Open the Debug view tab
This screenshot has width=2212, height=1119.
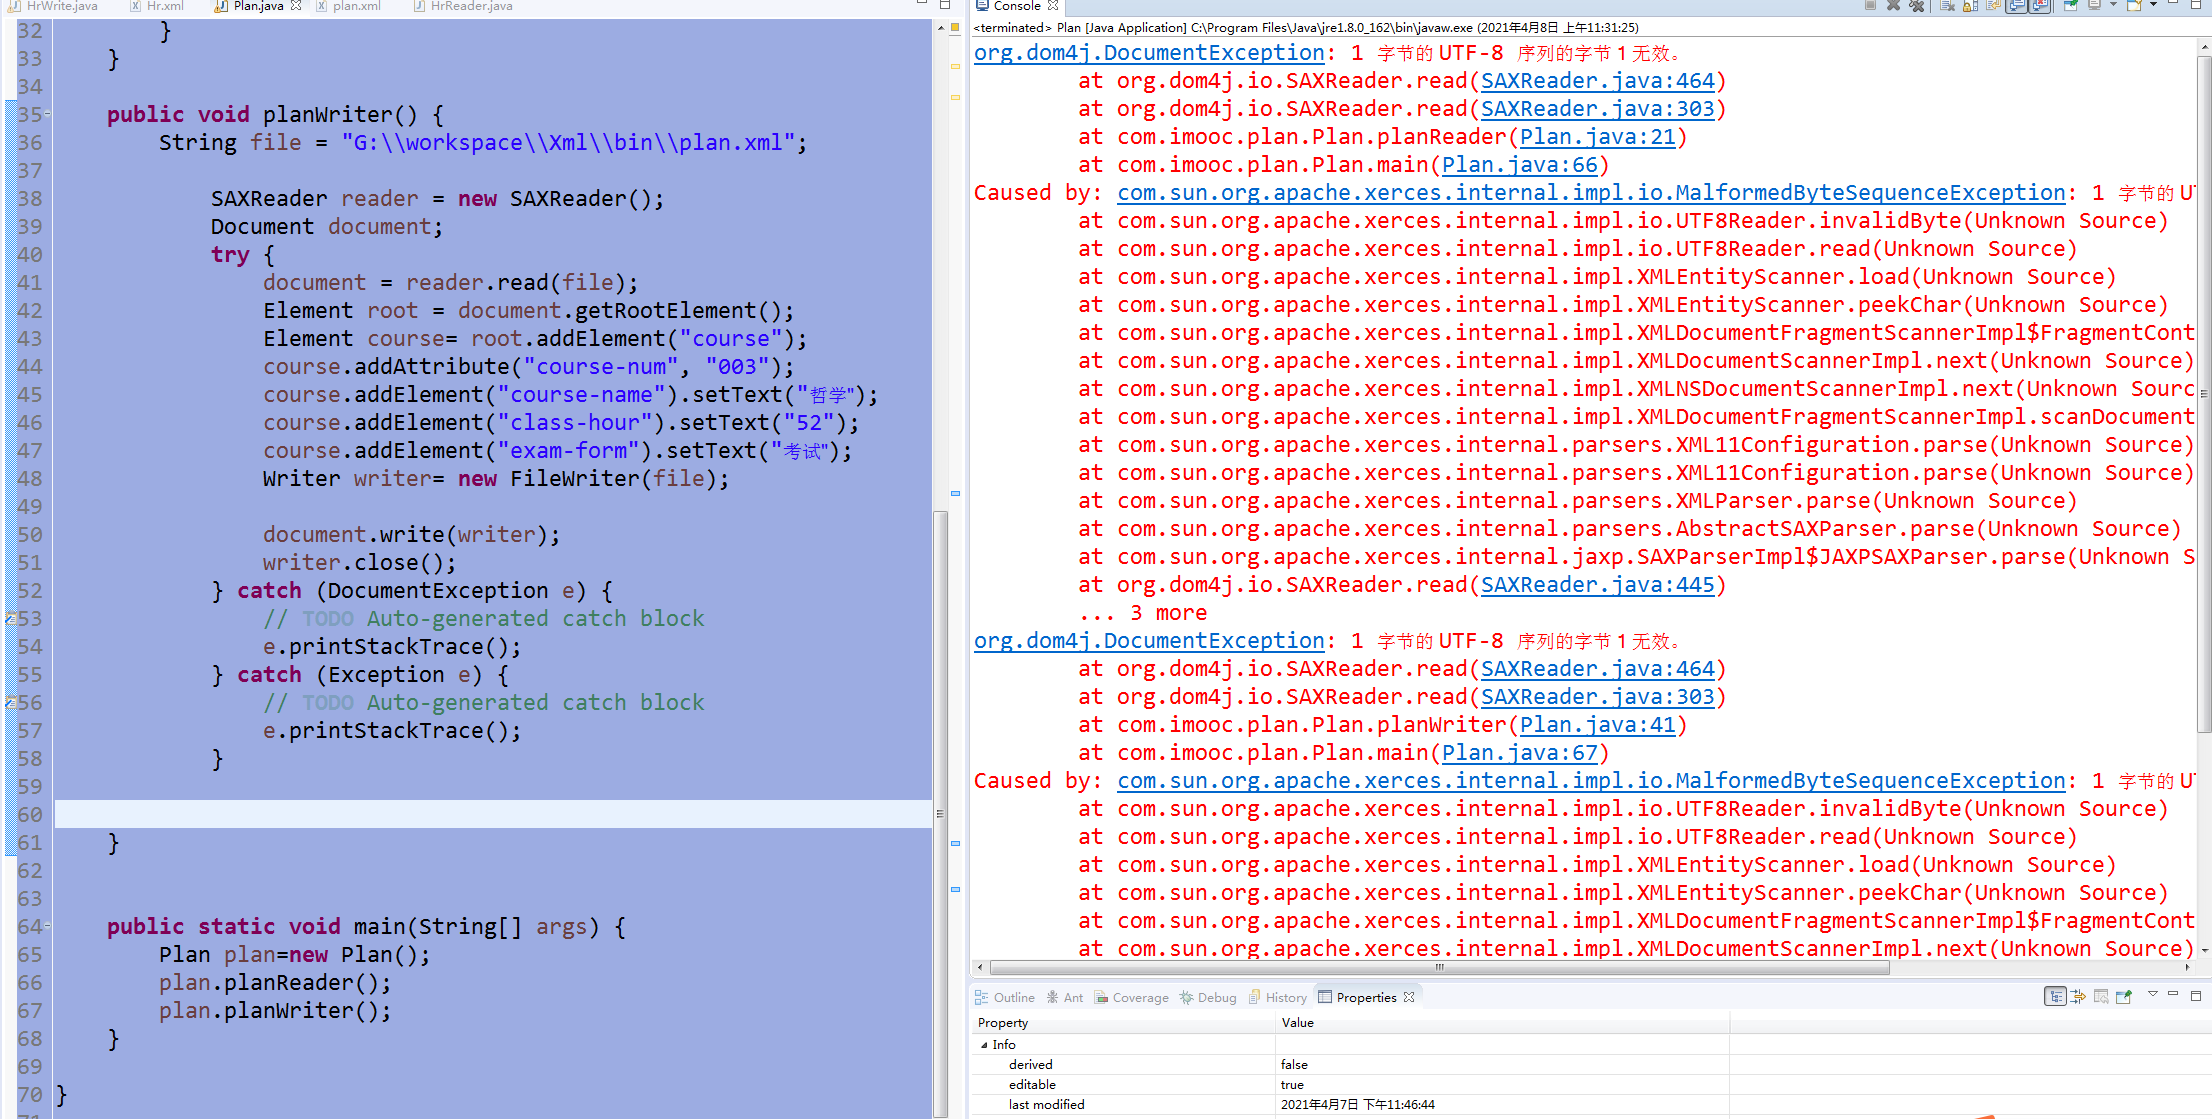point(1208,997)
